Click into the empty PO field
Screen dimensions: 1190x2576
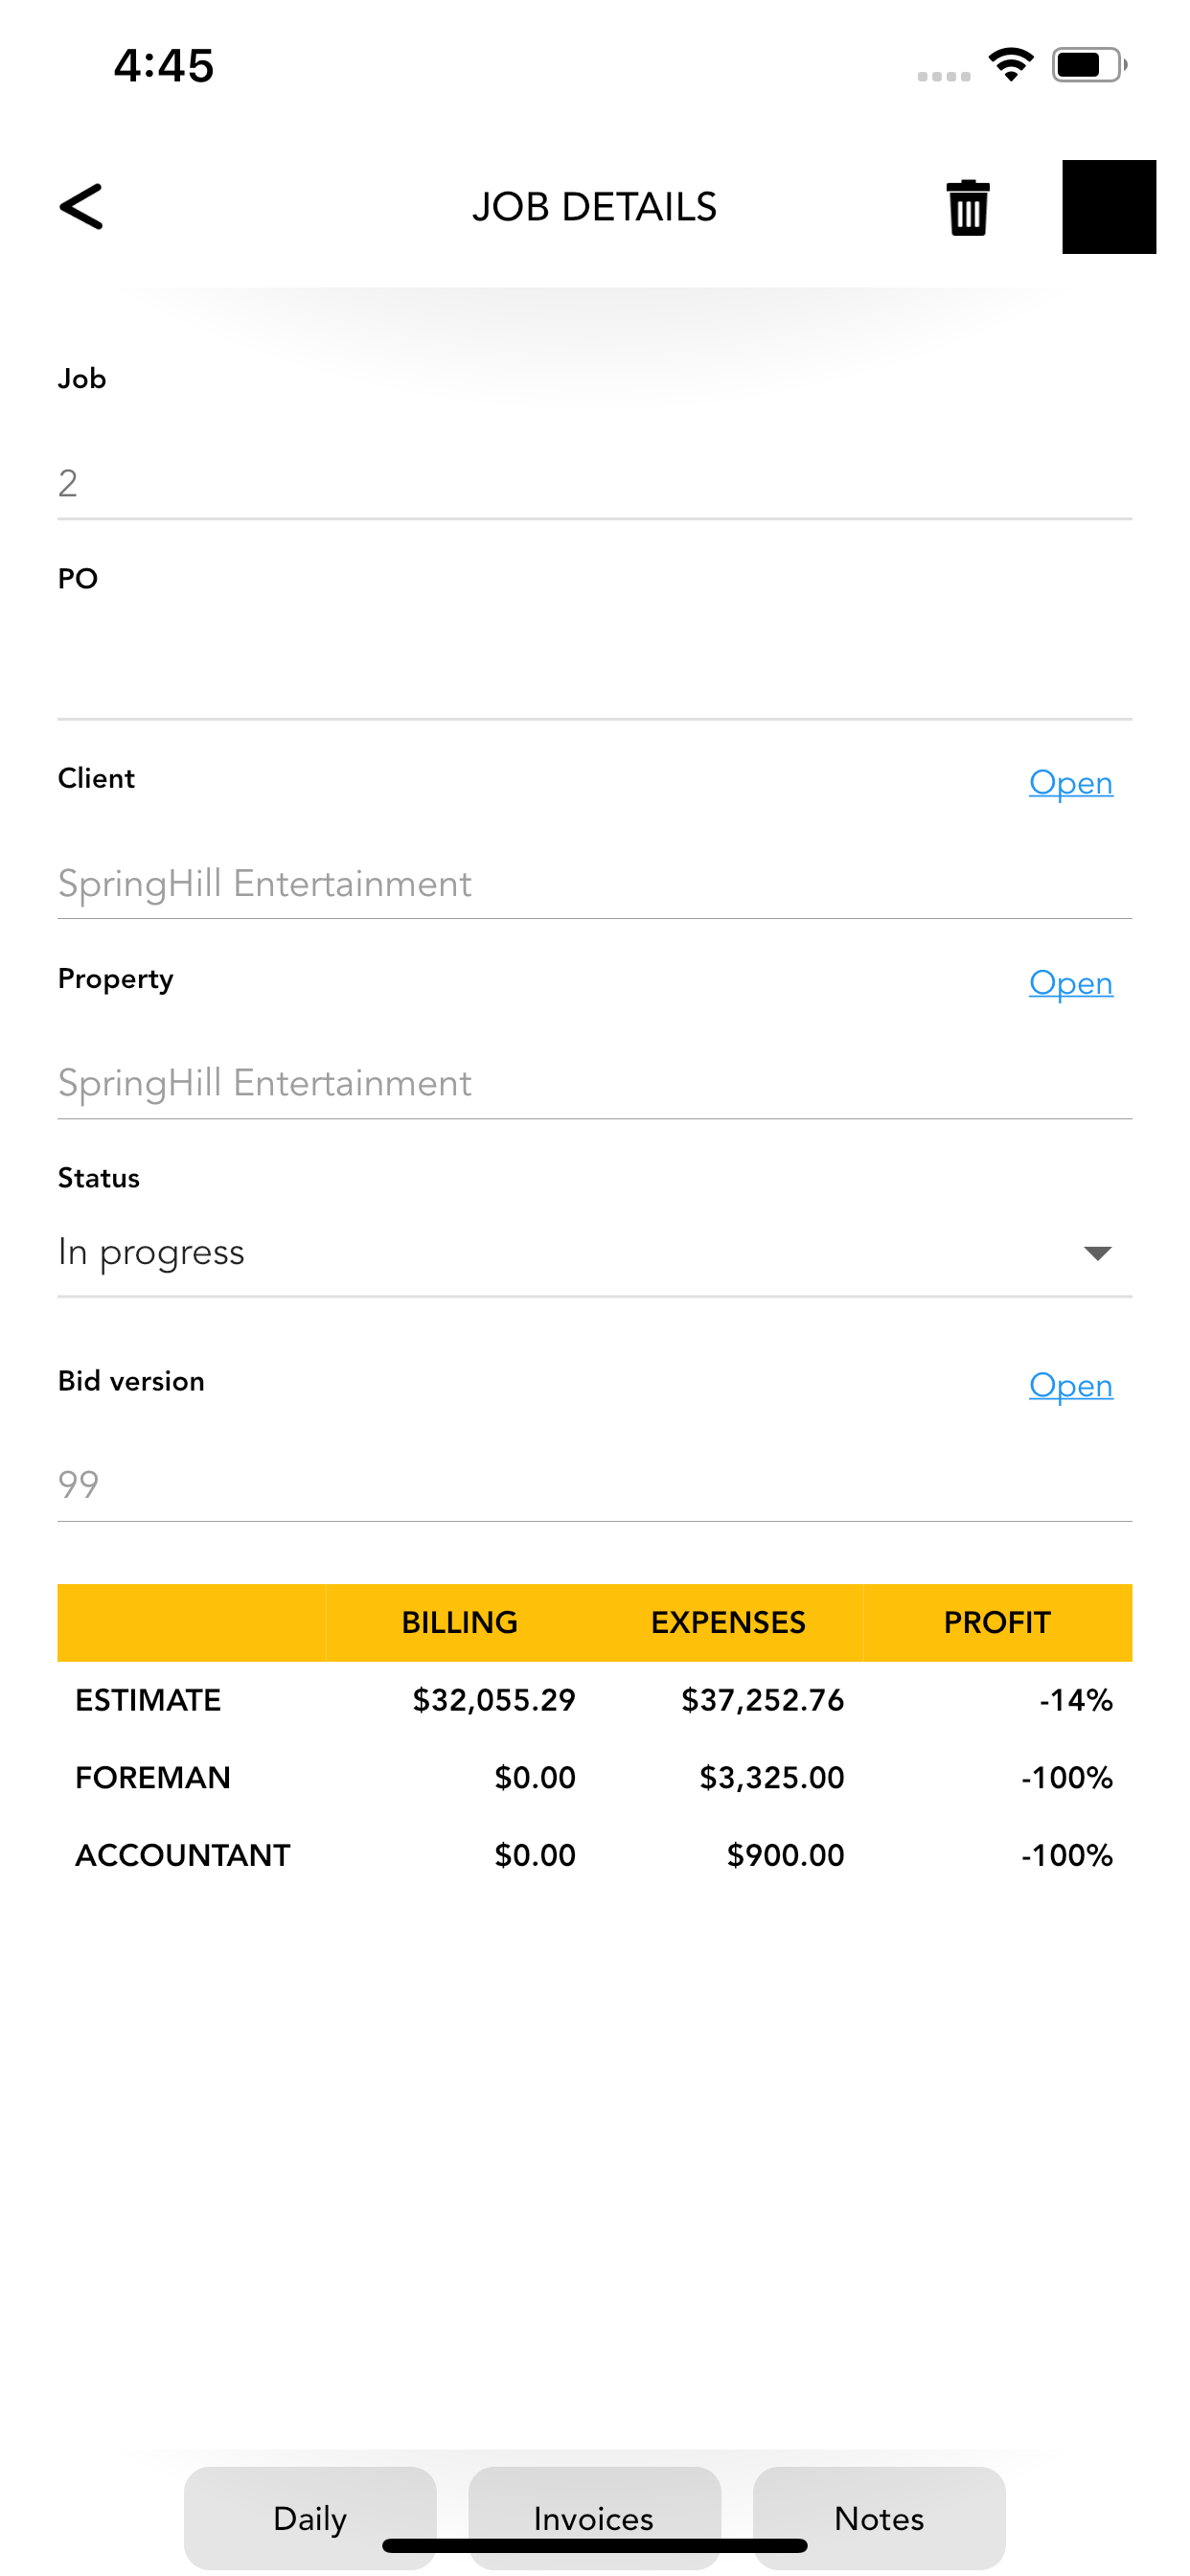pos(594,680)
